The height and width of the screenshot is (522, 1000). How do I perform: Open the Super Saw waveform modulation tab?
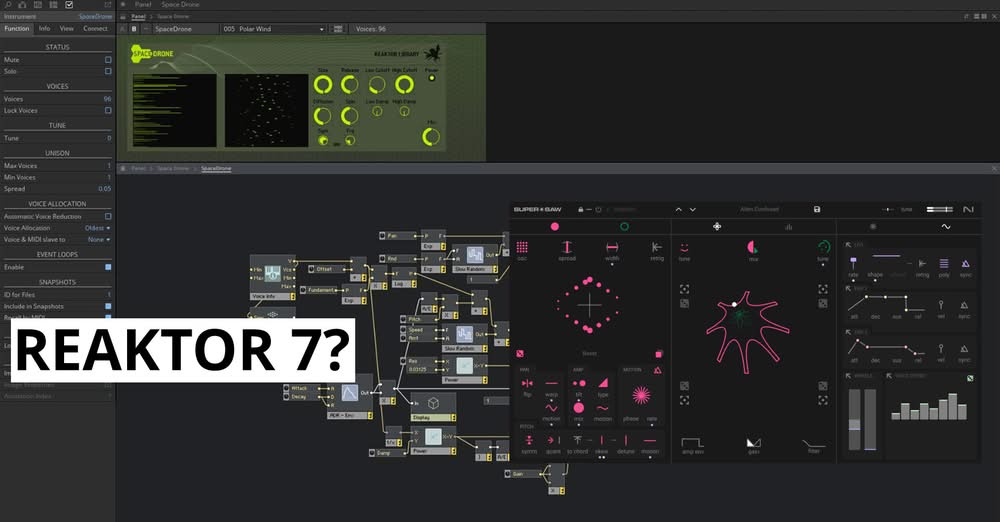(946, 227)
